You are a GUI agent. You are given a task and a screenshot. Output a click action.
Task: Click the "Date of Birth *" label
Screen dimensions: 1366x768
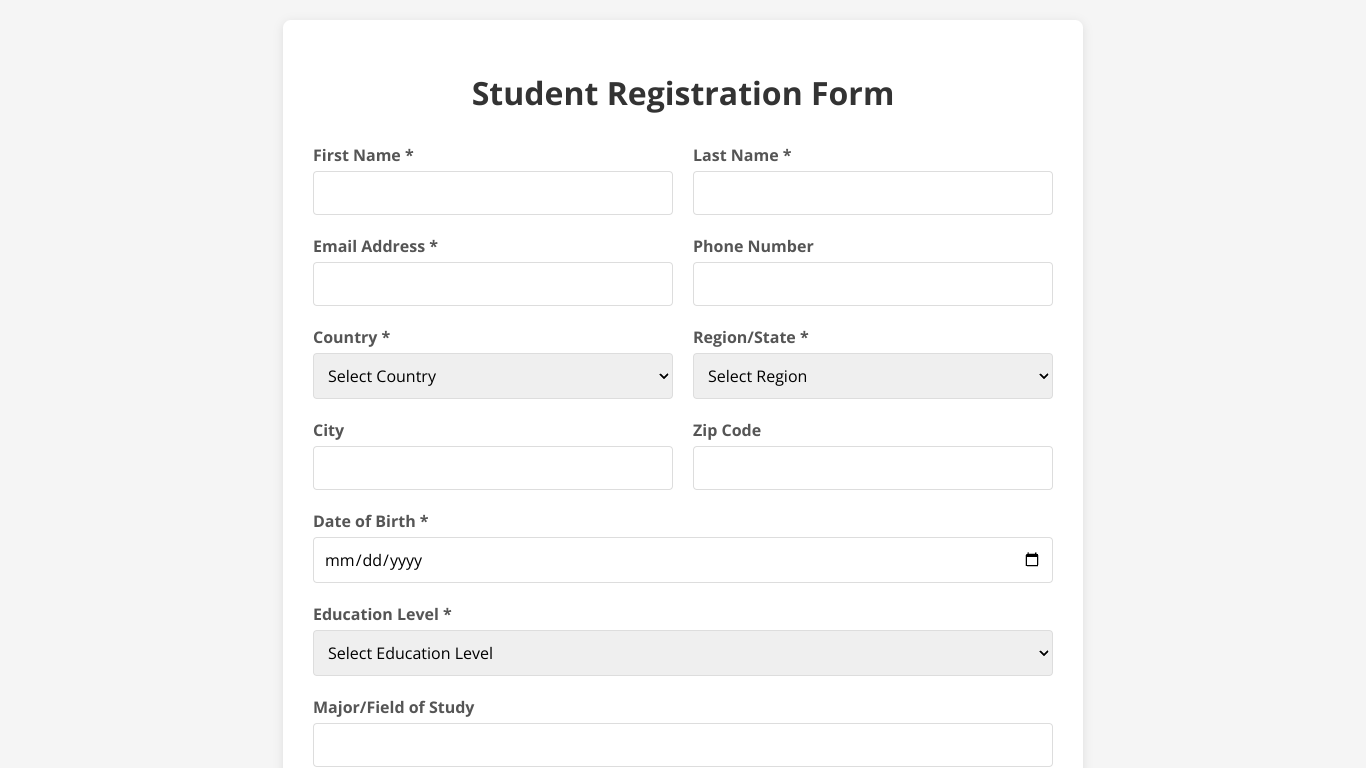370,521
